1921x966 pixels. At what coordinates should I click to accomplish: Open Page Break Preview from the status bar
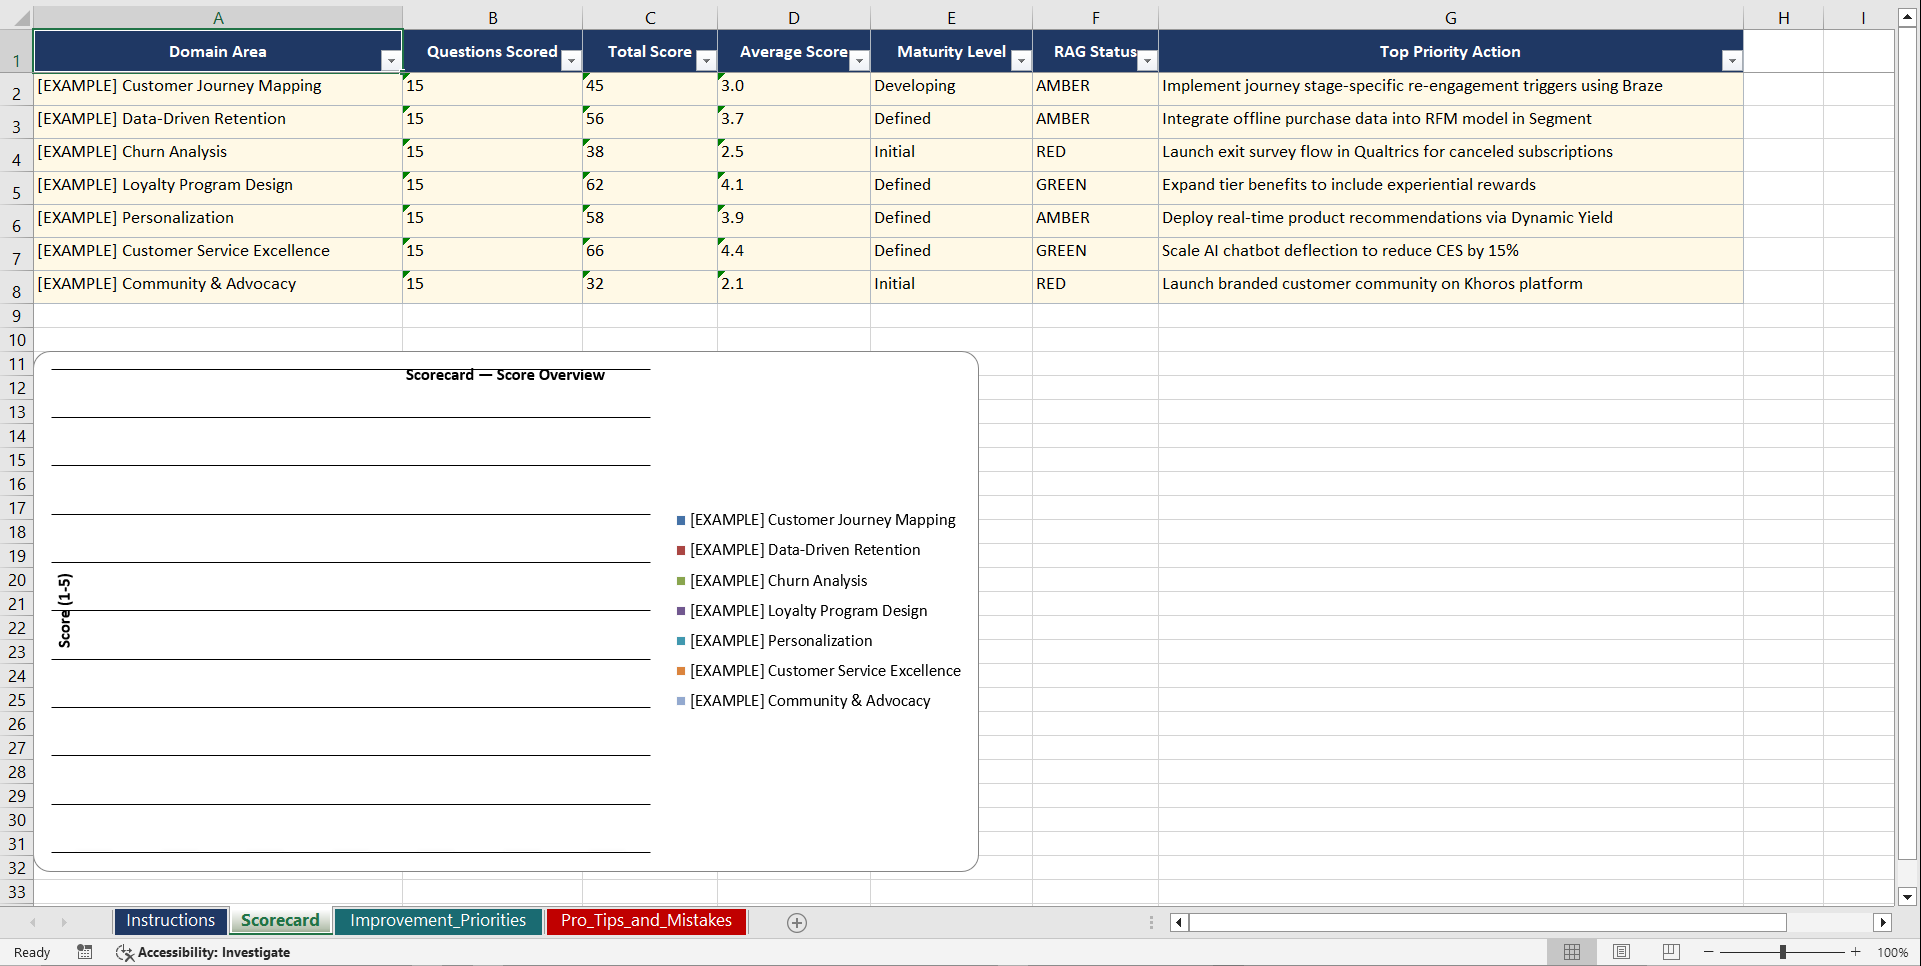1669,952
